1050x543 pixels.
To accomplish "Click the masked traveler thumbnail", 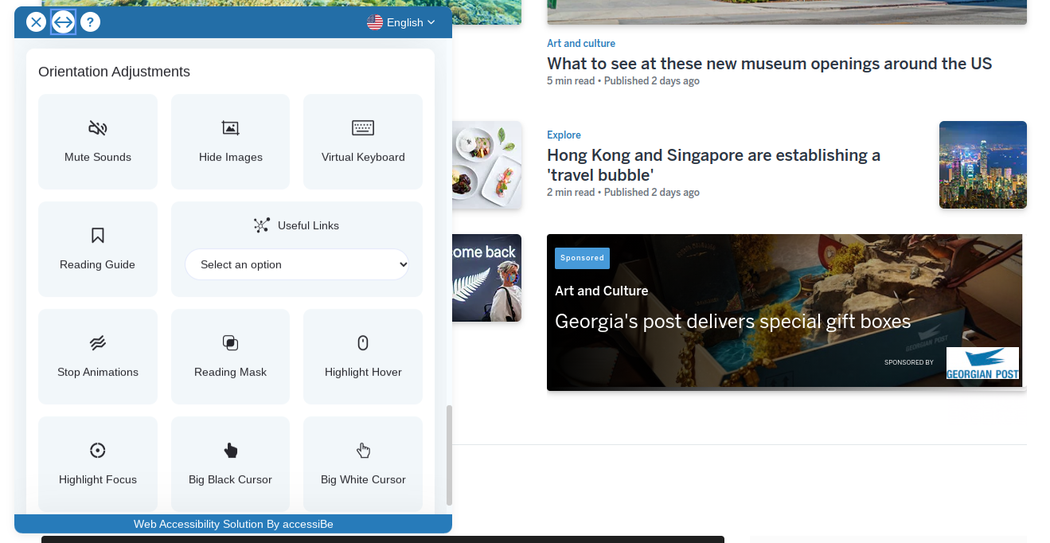I will [x=487, y=278].
